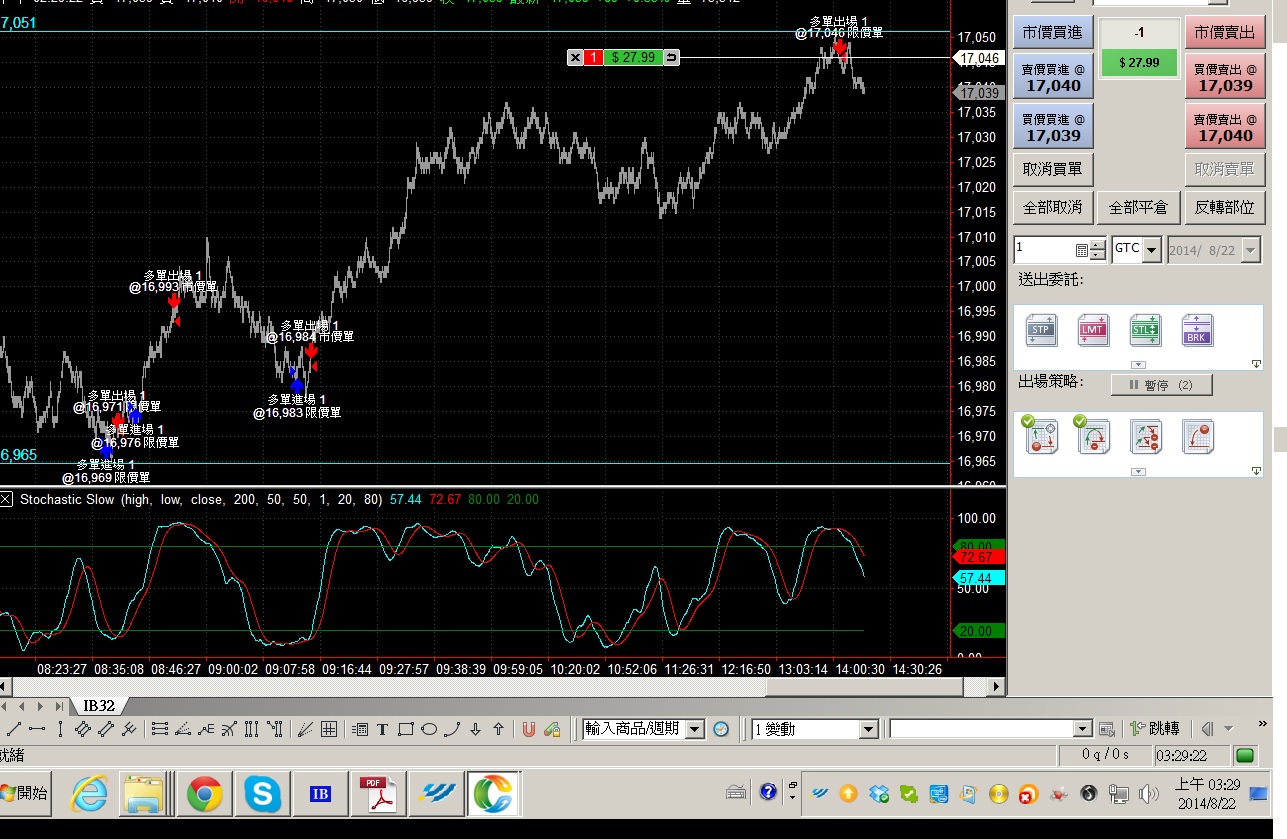Expand the order entry icons panel
This screenshot has height=839, width=1287.
(1138, 364)
